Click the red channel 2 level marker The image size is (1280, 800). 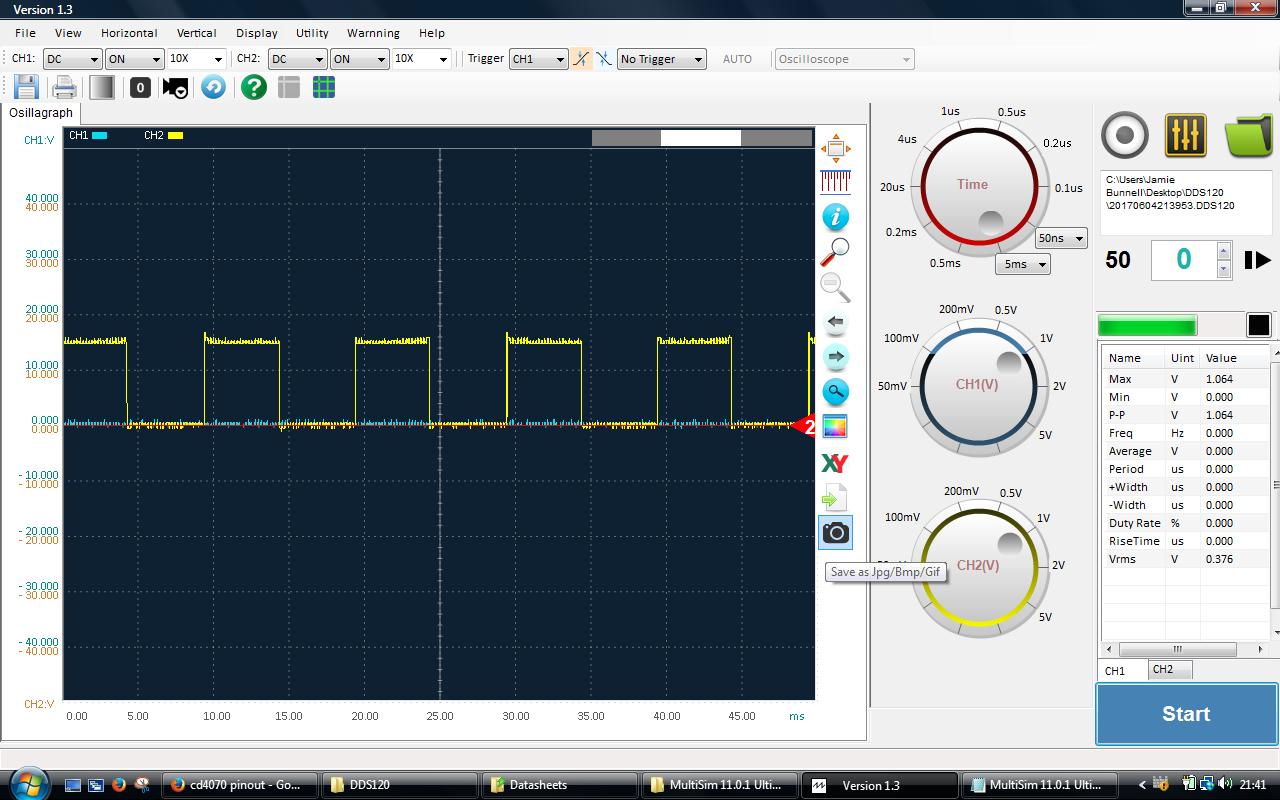[x=804, y=427]
